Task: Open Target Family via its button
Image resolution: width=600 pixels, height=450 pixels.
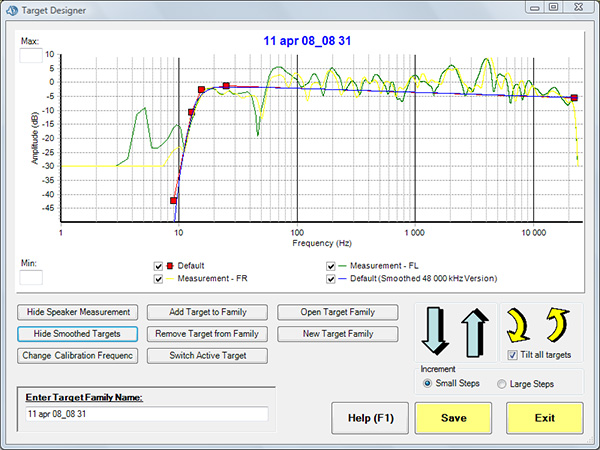Action: [x=338, y=311]
